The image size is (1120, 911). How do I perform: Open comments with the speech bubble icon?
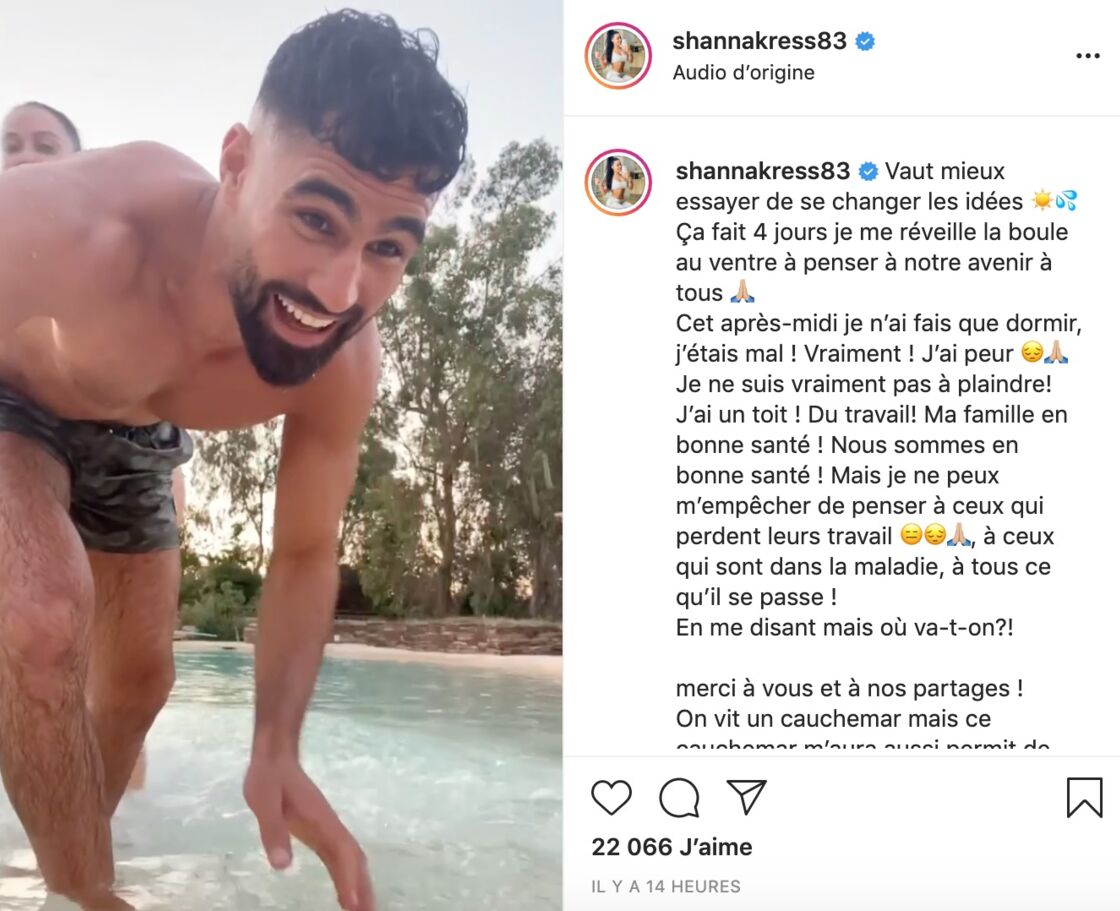click(679, 797)
